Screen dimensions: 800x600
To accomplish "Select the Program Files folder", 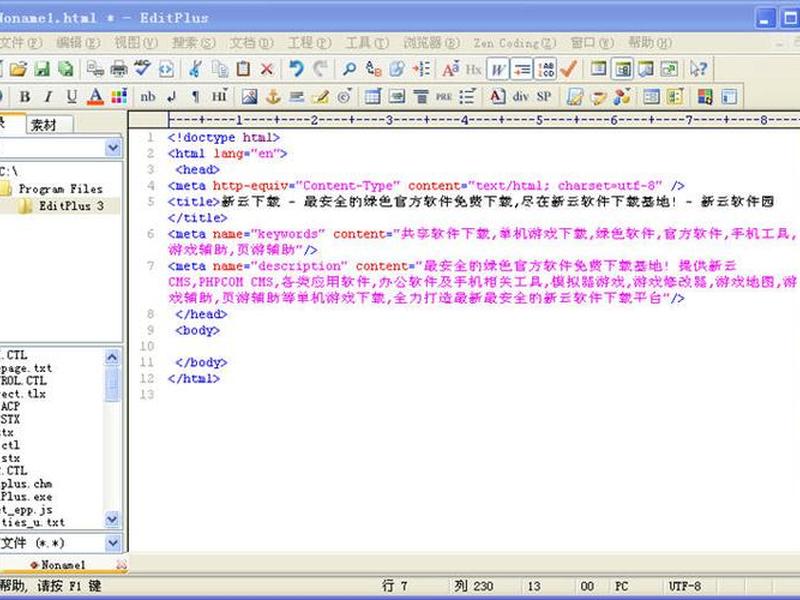I will (x=61, y=189).
